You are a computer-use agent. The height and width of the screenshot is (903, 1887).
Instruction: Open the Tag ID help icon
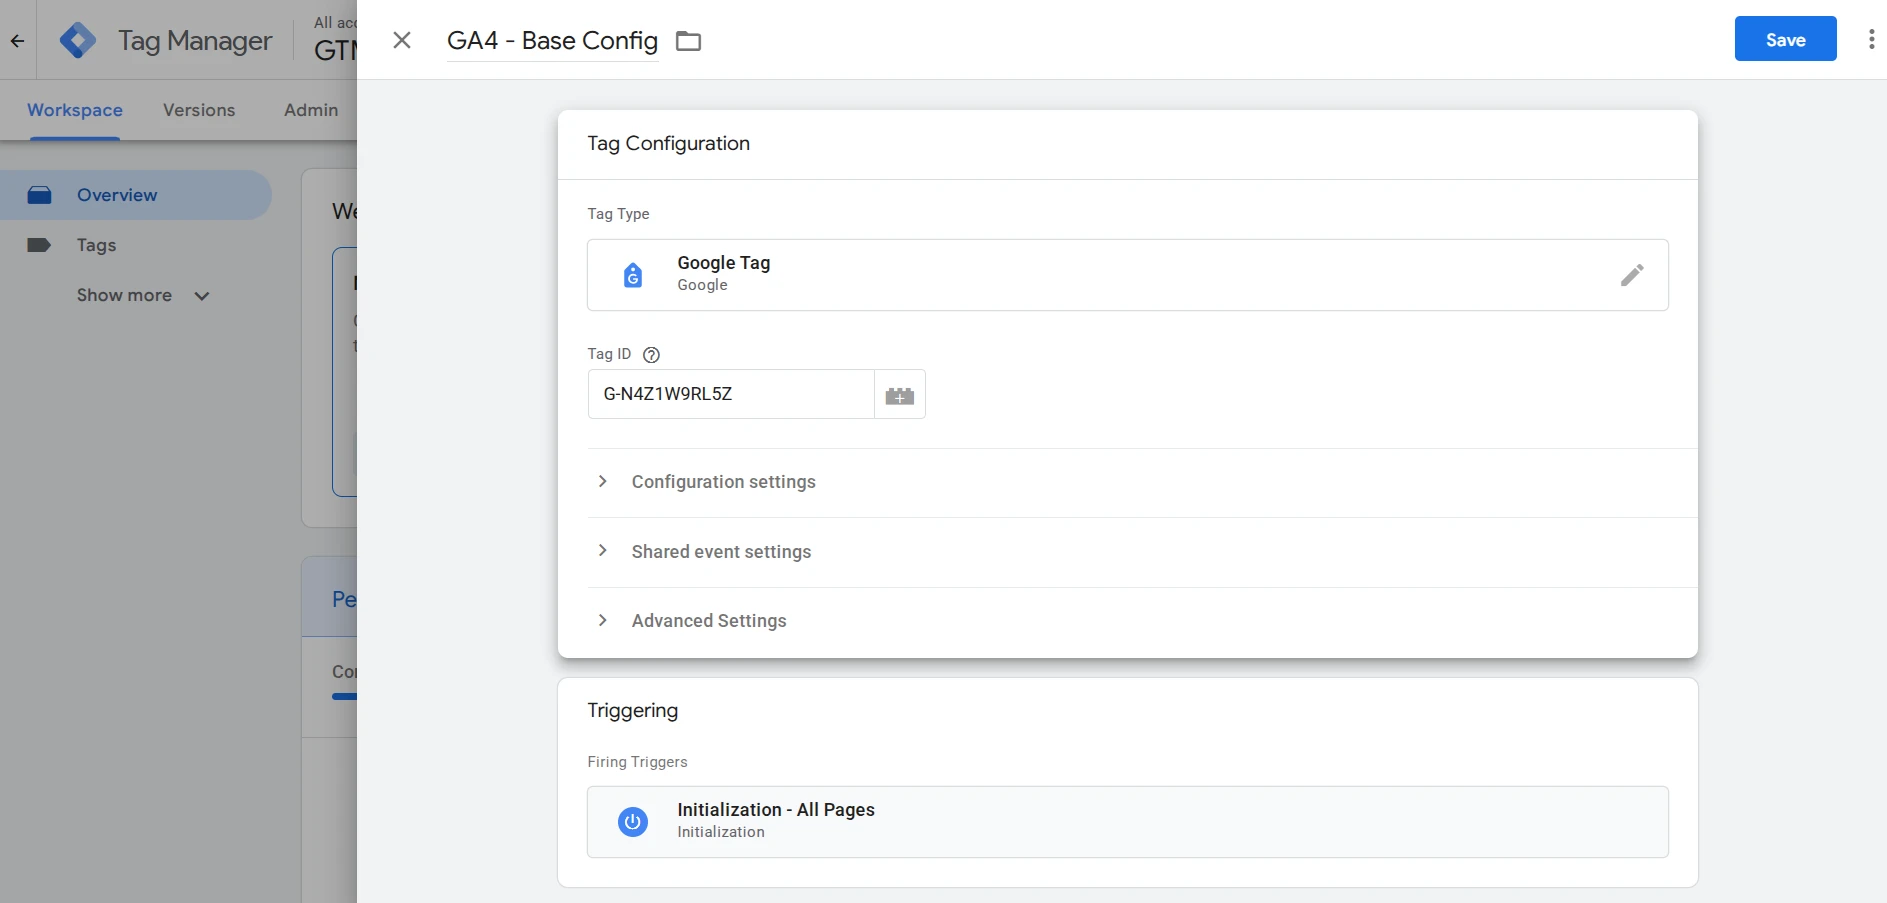[x=651, y=354]
